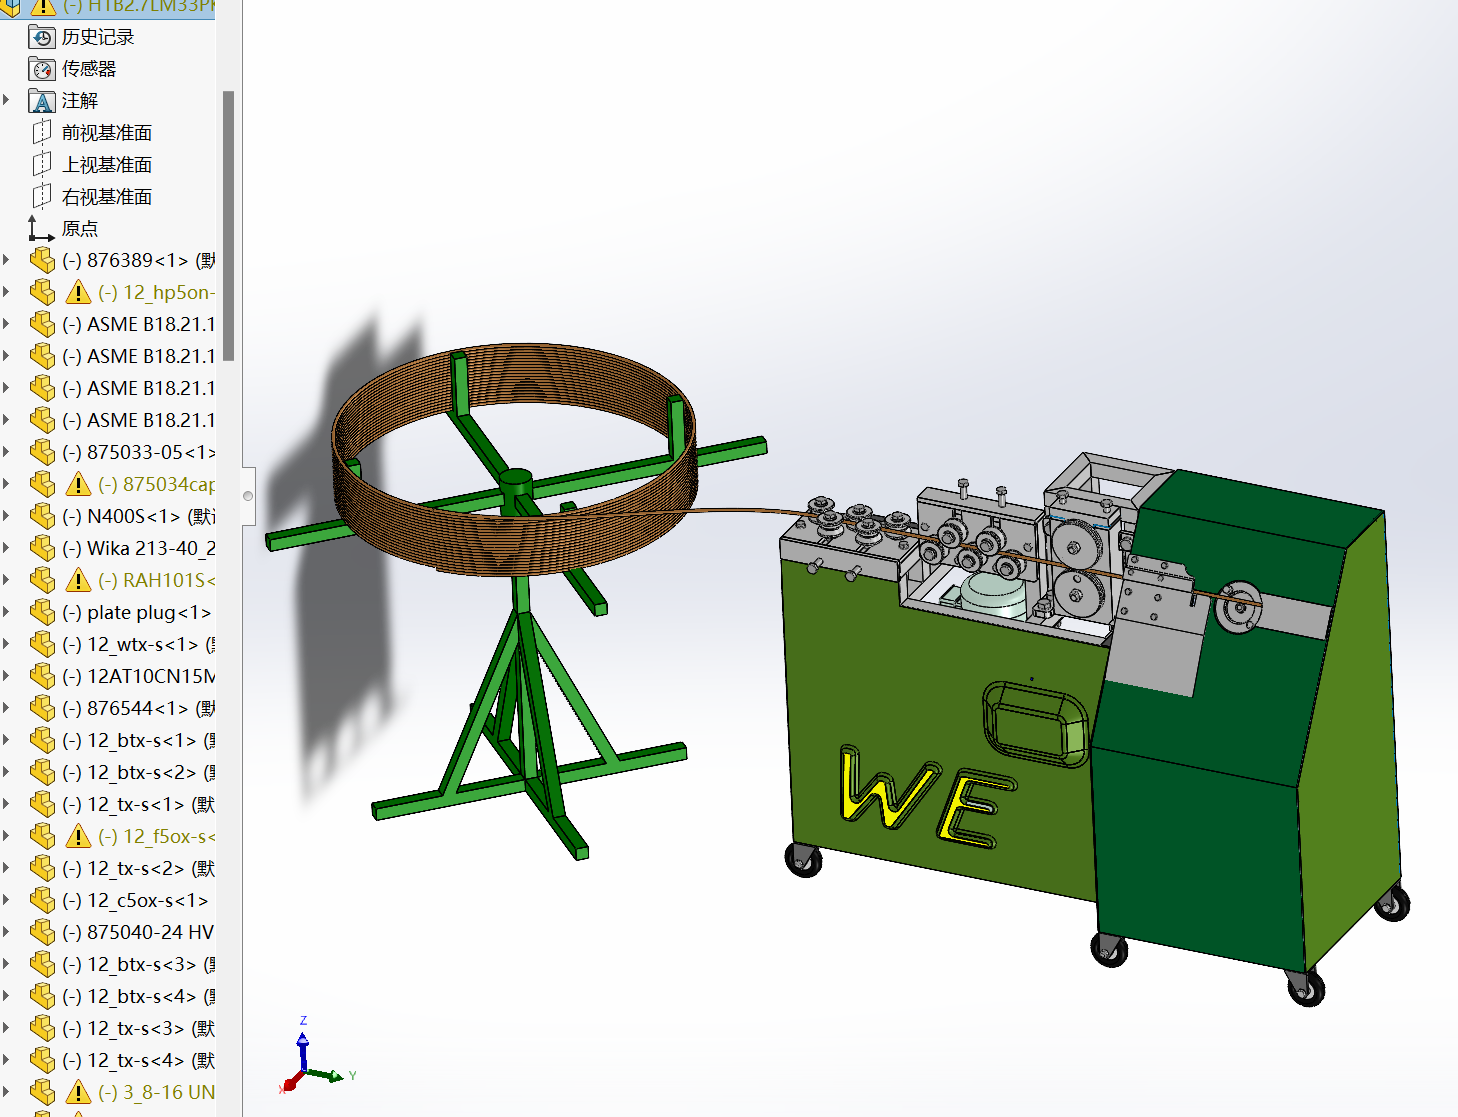This screenshot has width=1458, height=1117.
Task: Select 12_btx-s<3> in the feature tree
Action: [x=141, y=965]
